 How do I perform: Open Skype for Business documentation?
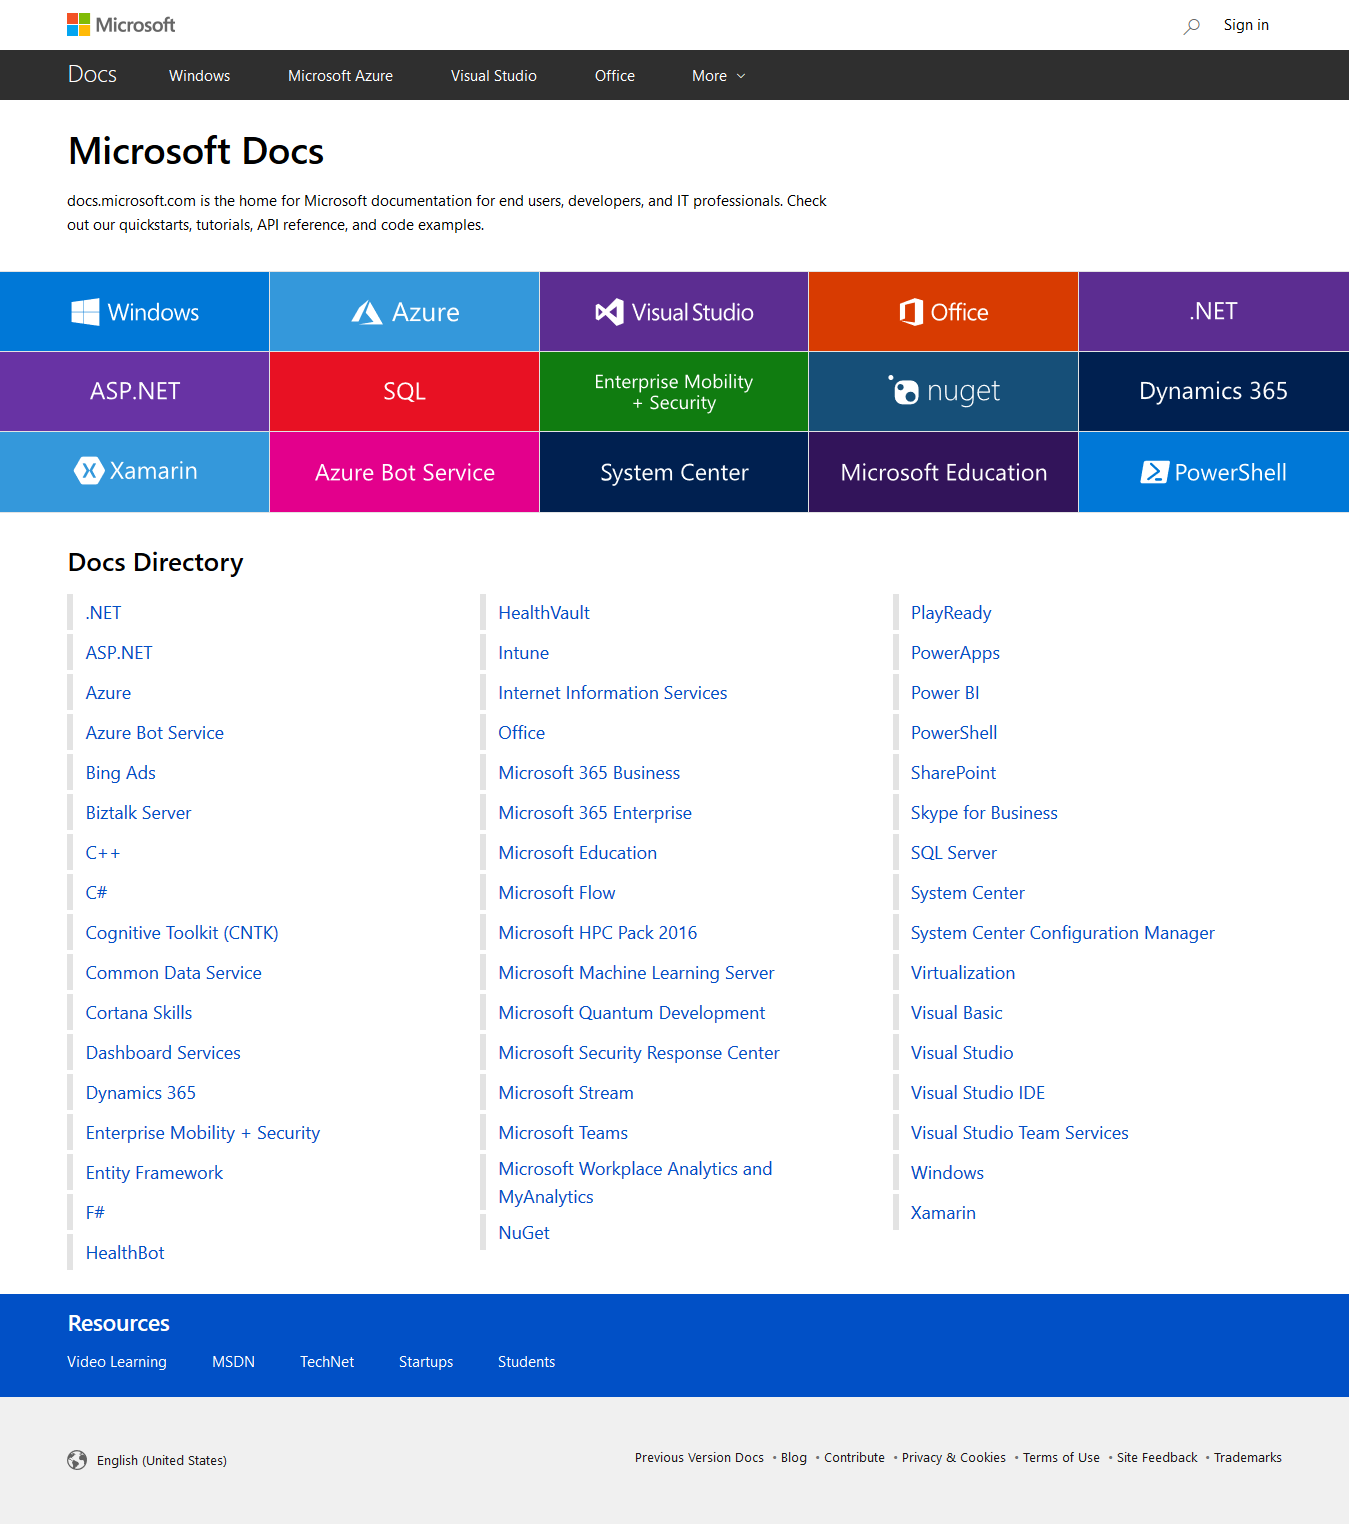click(x=983, y=812)
